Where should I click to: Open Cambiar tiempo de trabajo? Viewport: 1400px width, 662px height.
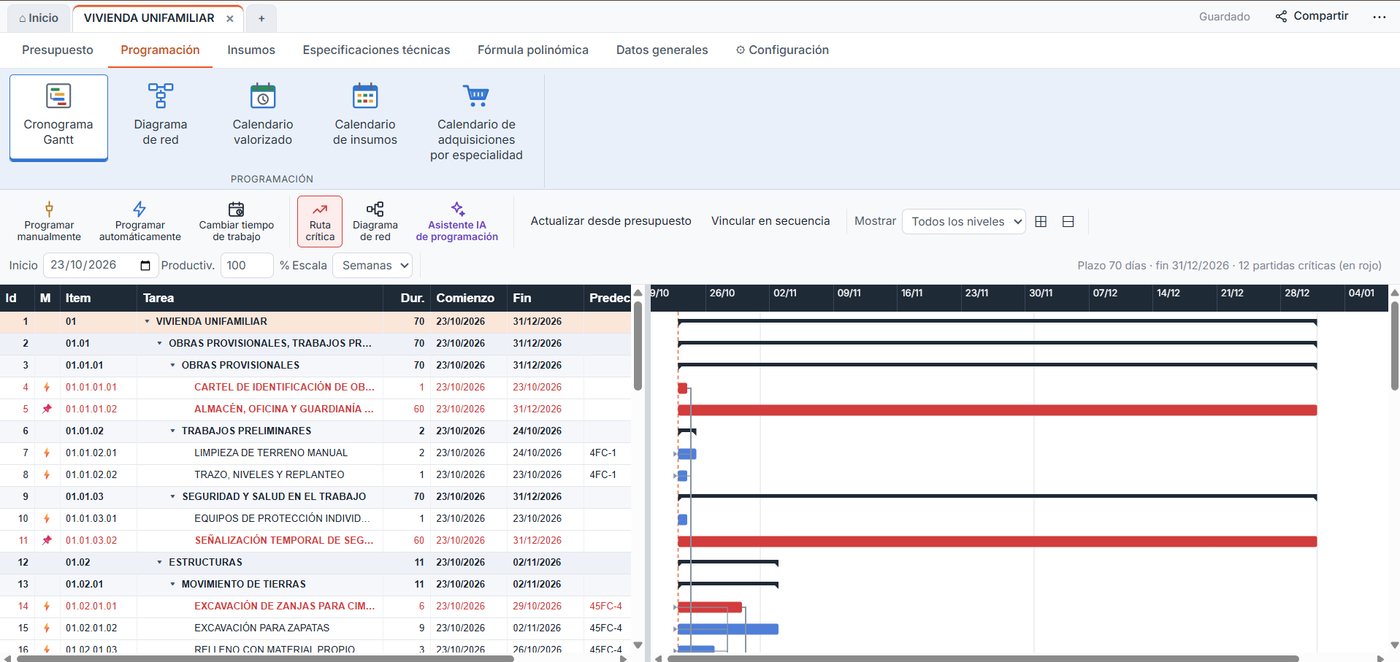pos(236,221)
